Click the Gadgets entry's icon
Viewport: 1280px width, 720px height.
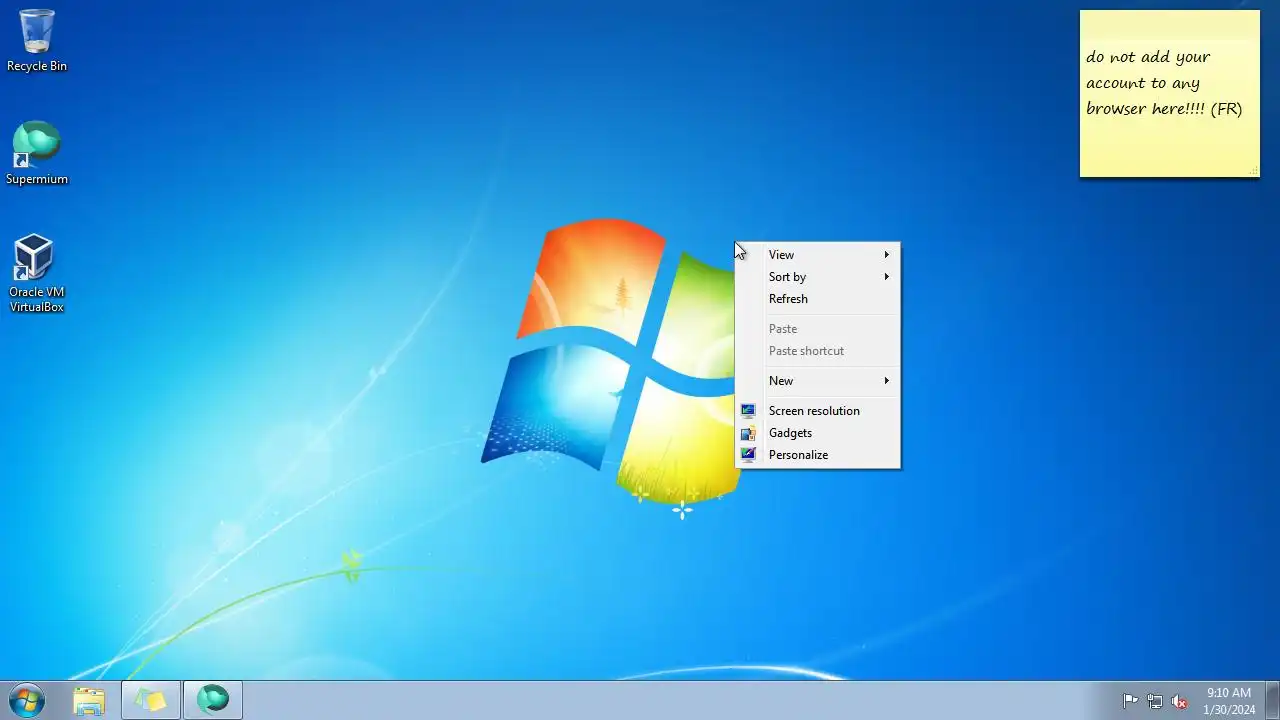click(748, 433)
